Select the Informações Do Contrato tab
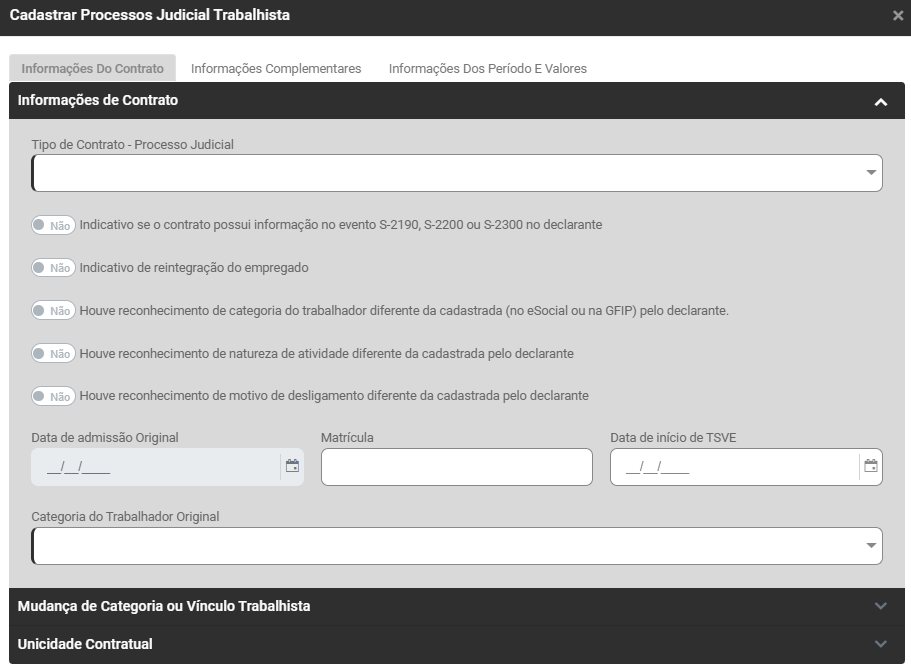Screen dimensions: 911x667 pos(92,69)
